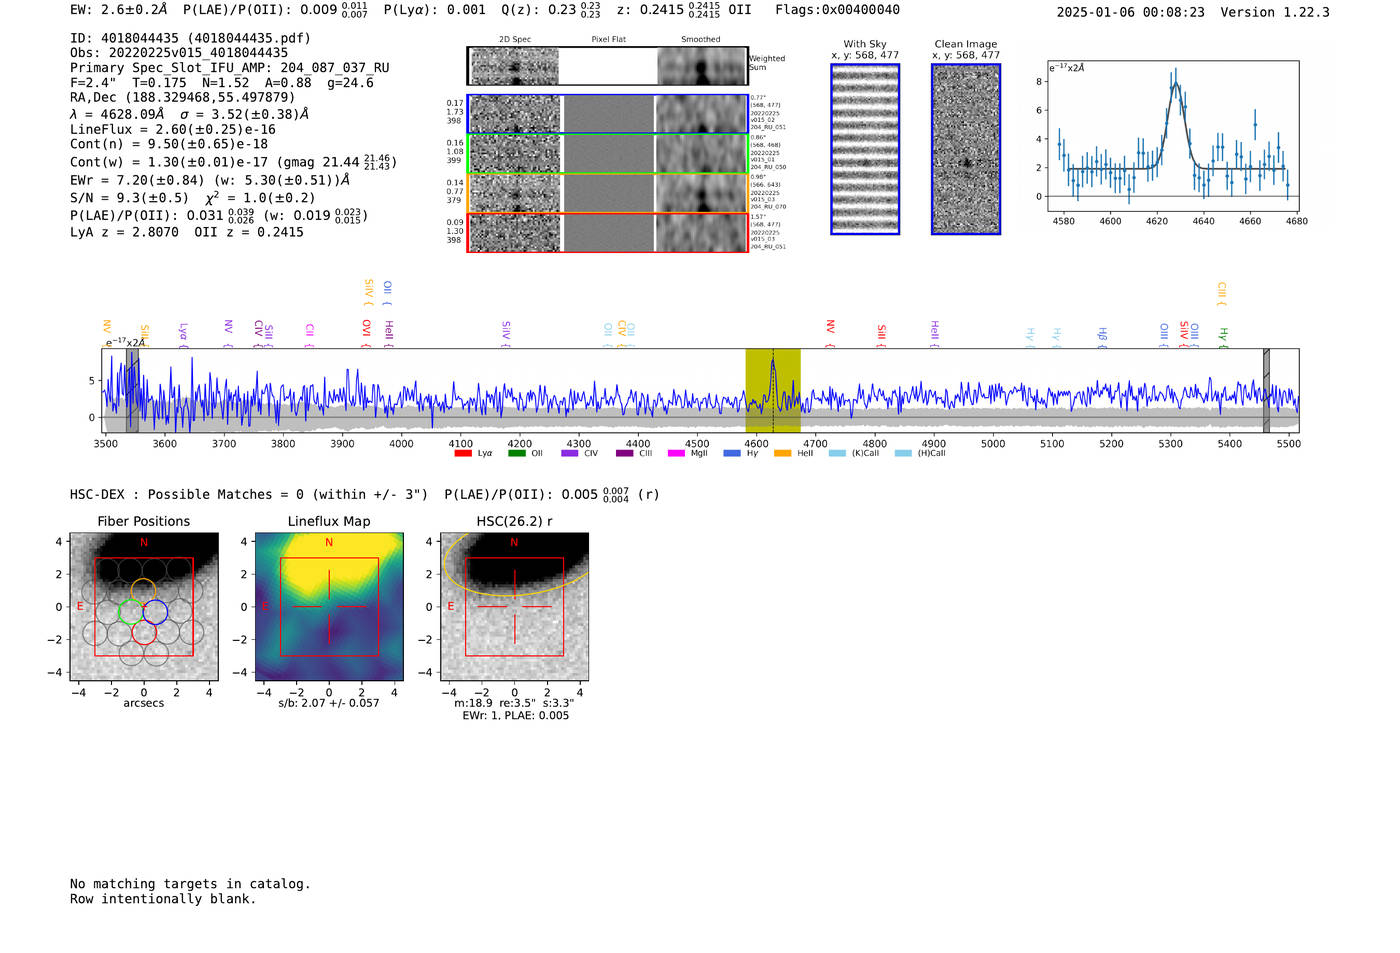Open the red-bordered 2D spec fiber row

[x=608, y=232]
